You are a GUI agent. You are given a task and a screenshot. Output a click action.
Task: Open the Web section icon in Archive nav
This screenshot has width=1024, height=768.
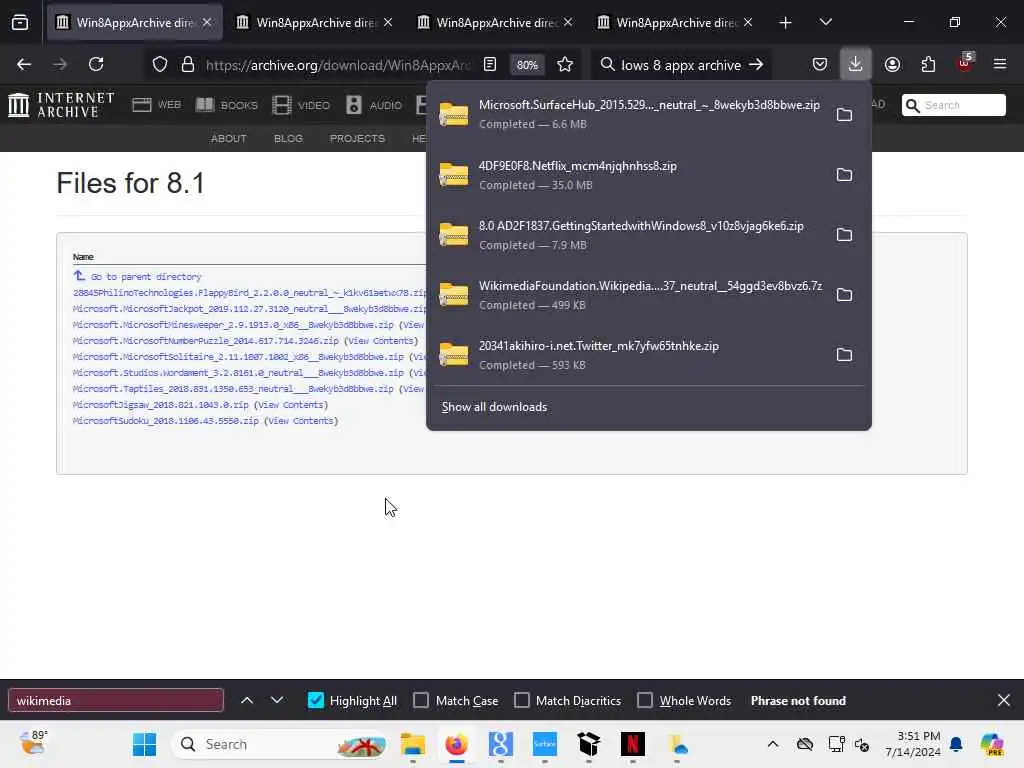pos(156,104)
